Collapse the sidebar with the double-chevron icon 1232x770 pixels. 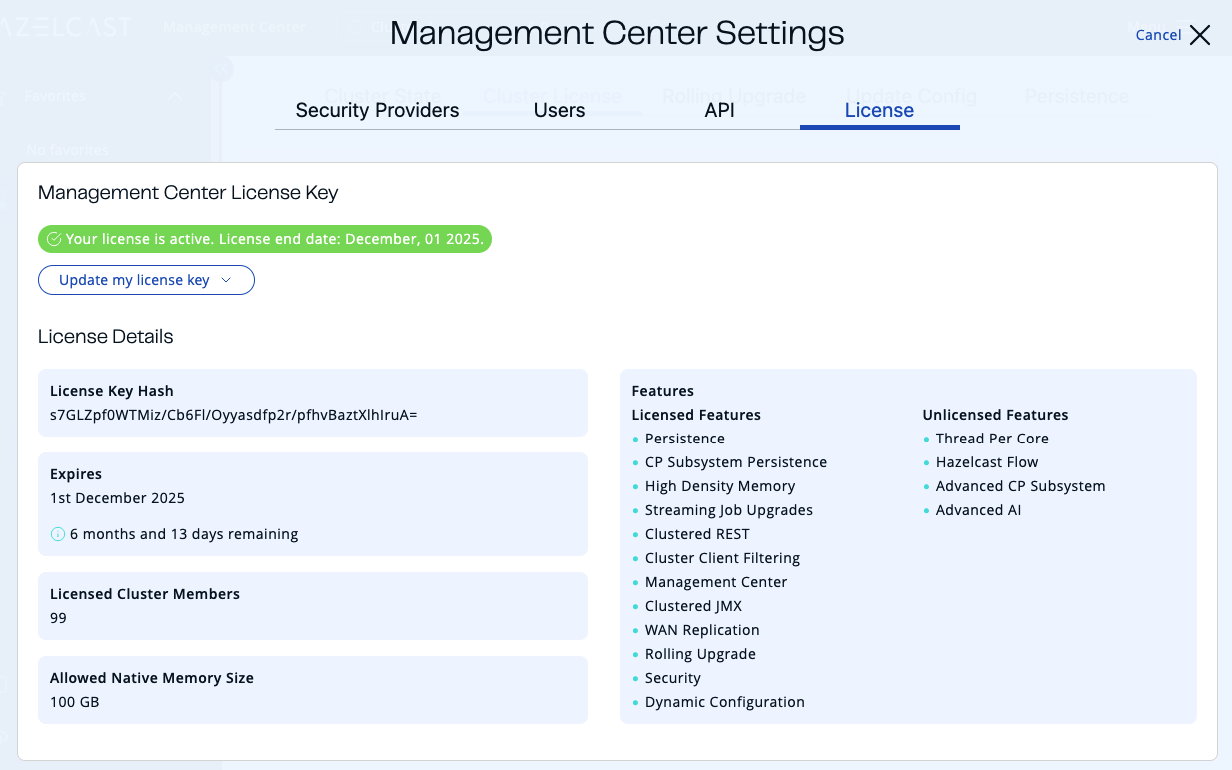pyautogui.click(x=222, y=68)
